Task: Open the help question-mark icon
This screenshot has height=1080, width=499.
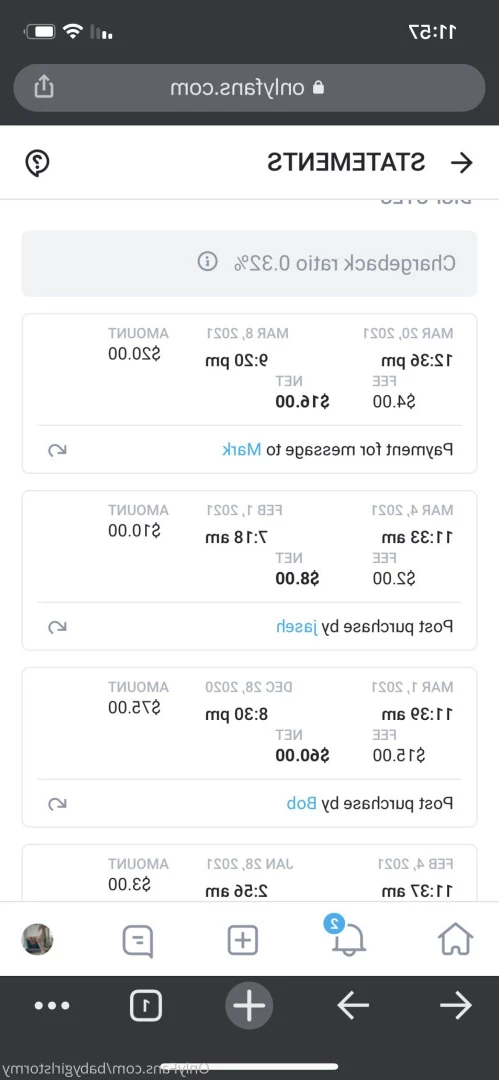Action: point(37,163)
